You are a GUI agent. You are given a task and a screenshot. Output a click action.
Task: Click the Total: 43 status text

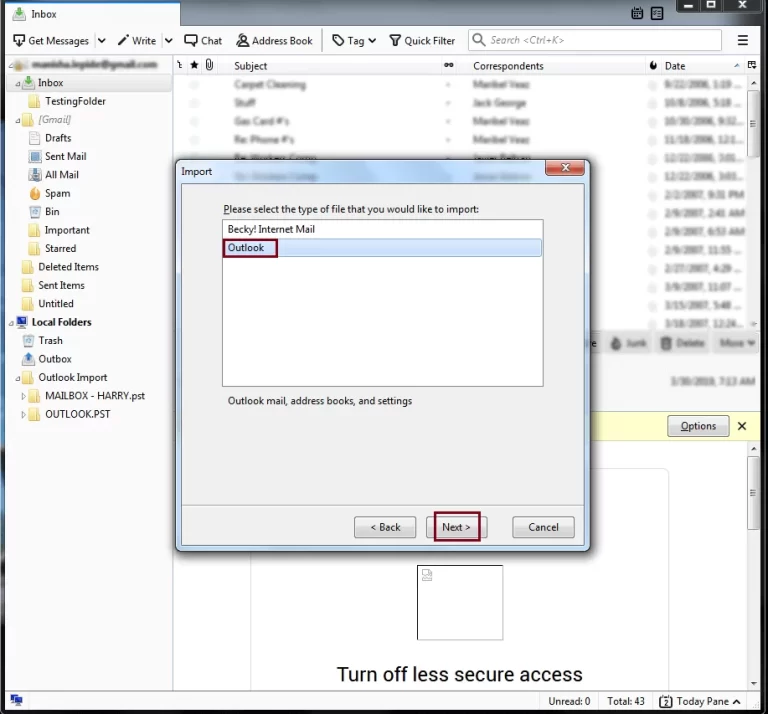pos(626,701)
